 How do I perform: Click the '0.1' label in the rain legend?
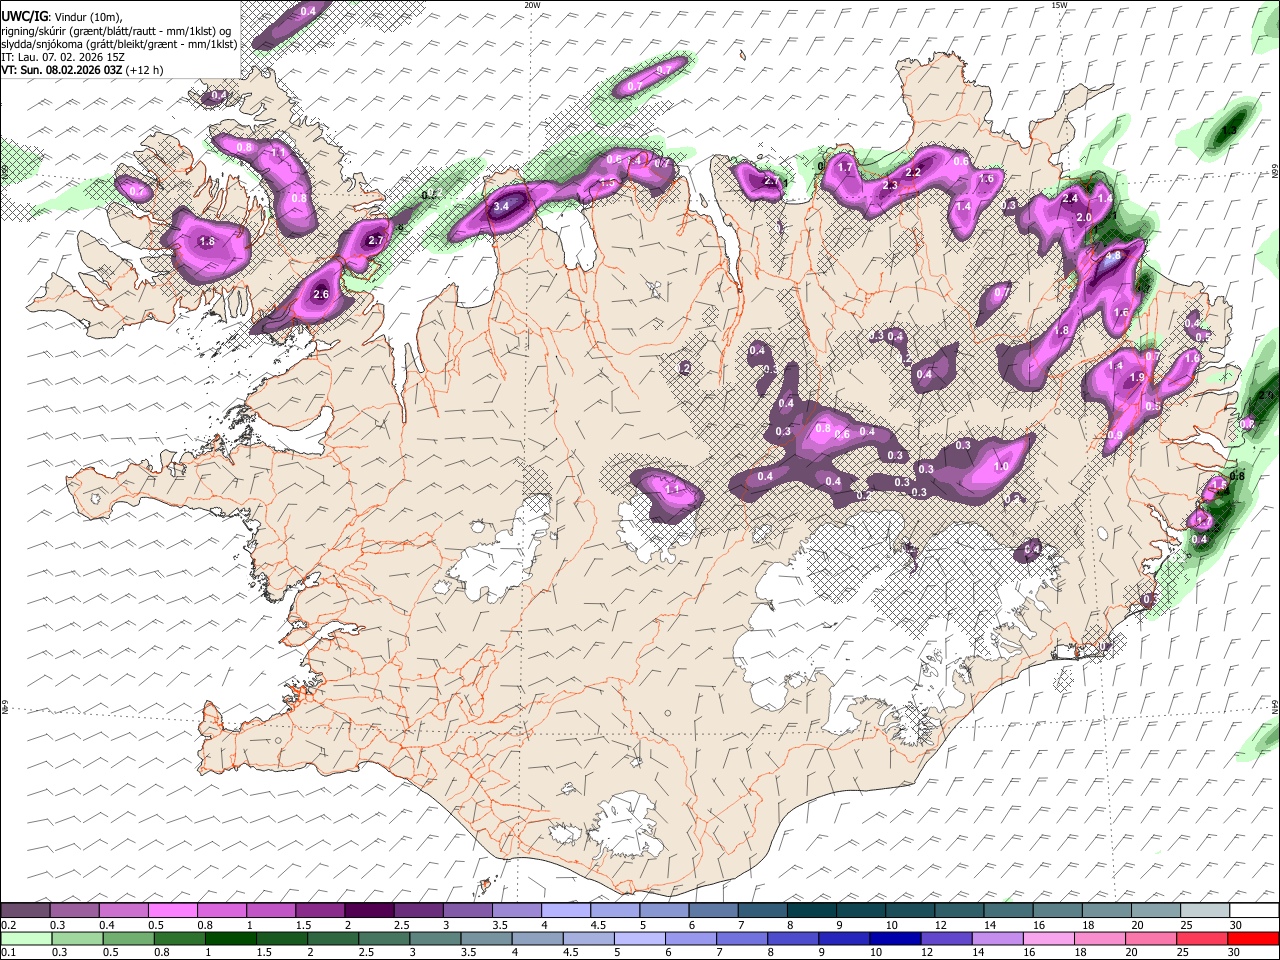coord(7,953)
